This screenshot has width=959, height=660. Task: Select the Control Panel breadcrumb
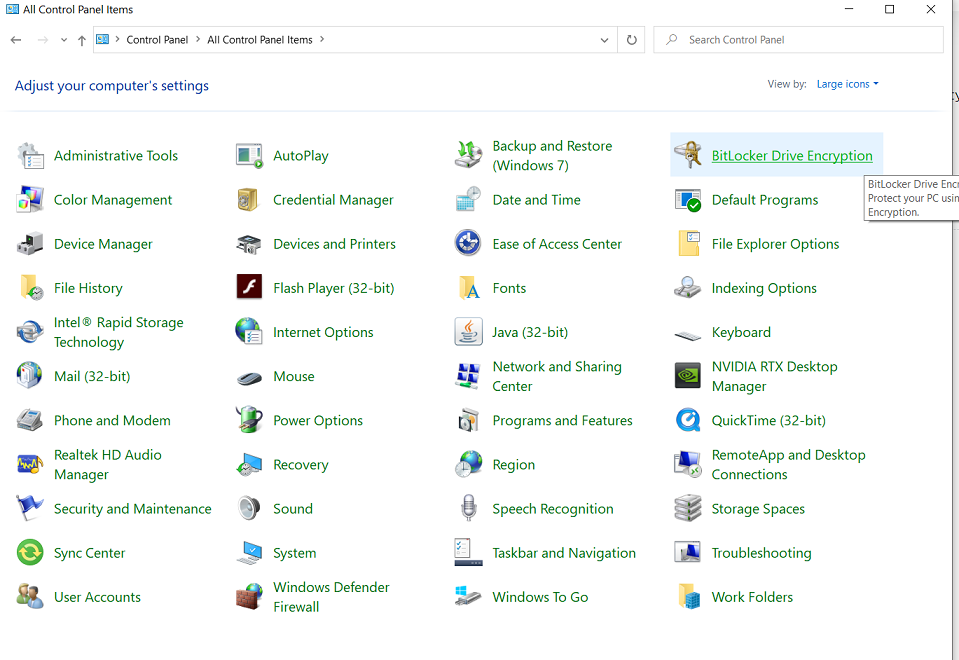click(x=157, y=40)
